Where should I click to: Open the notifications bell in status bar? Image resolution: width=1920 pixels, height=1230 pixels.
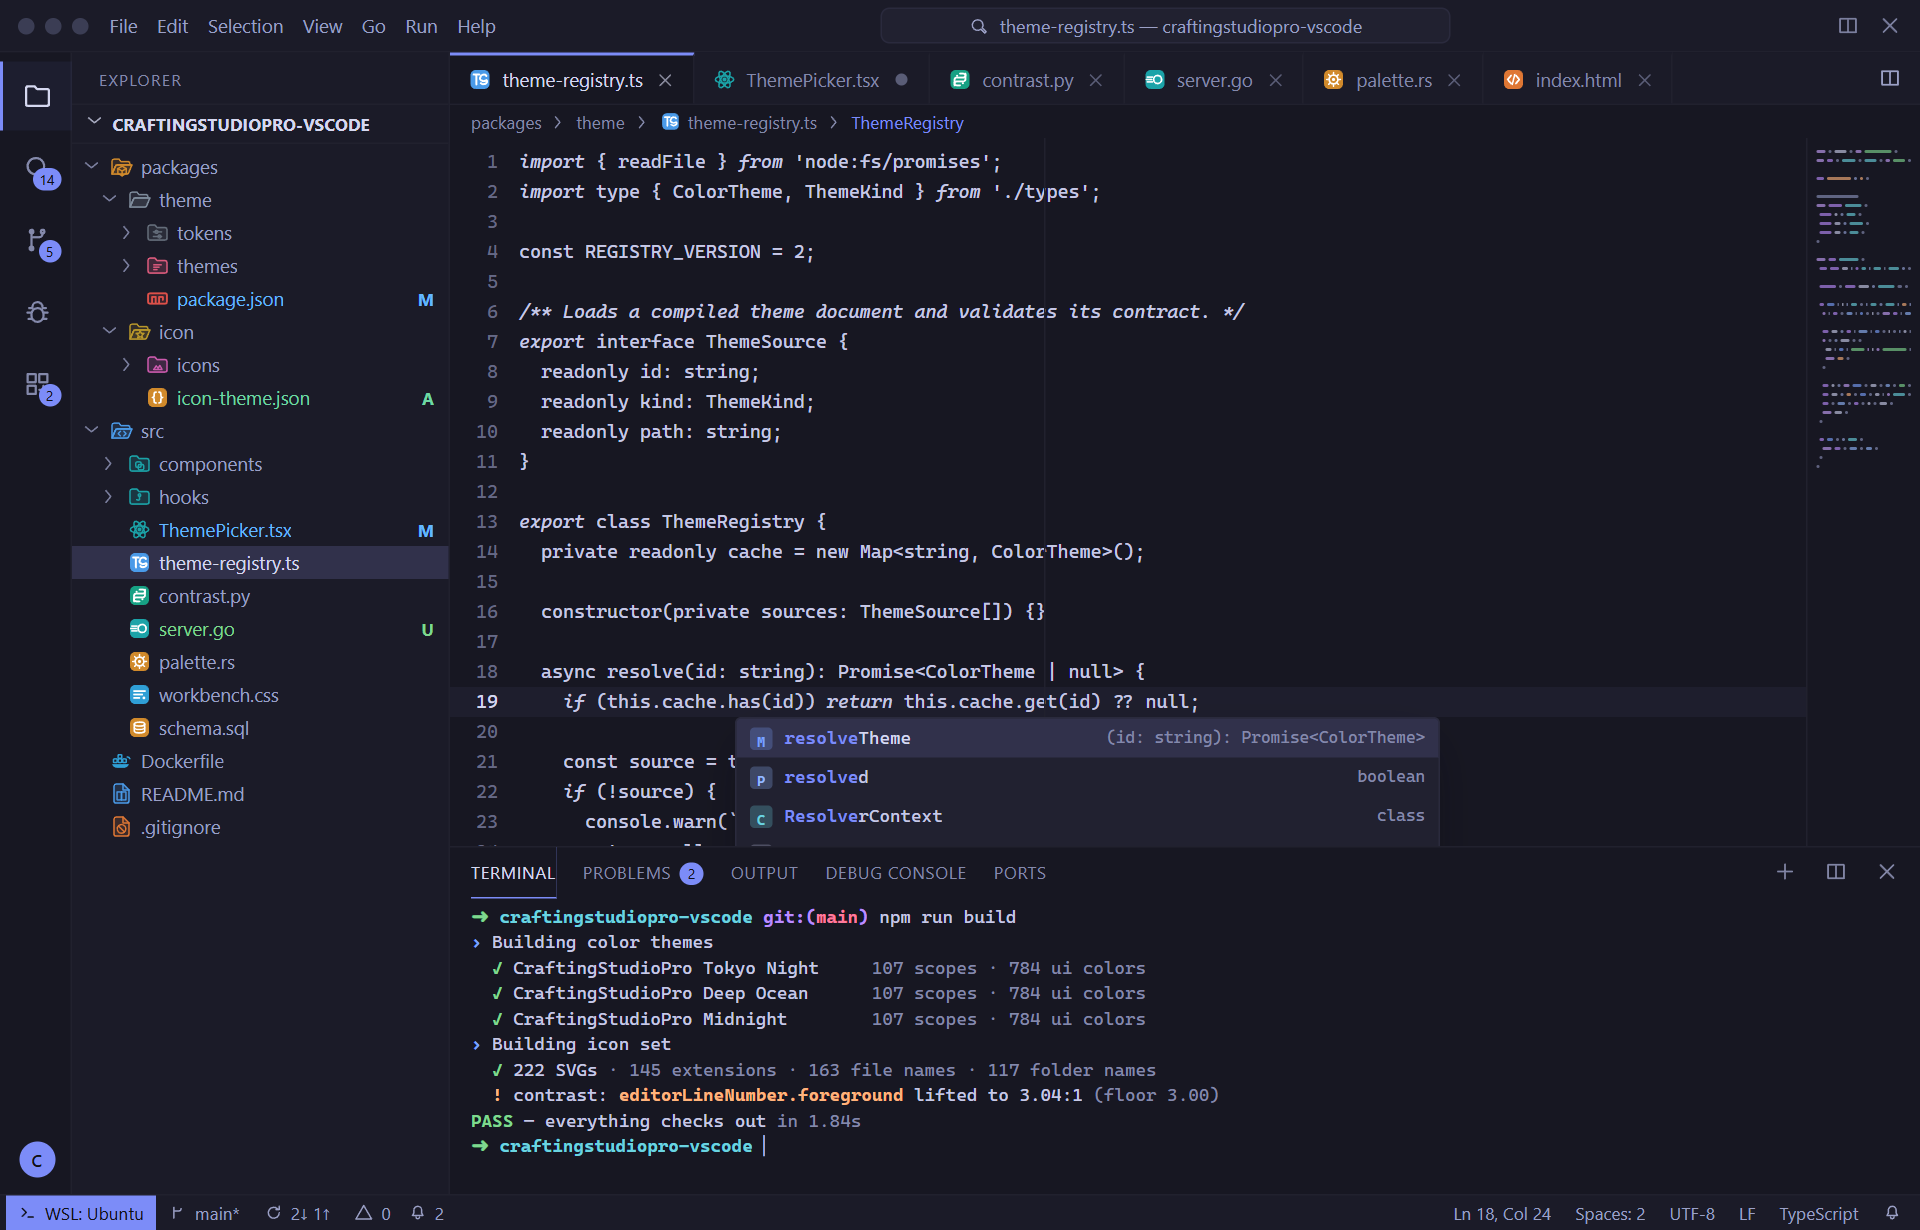pos(1892,1213)
